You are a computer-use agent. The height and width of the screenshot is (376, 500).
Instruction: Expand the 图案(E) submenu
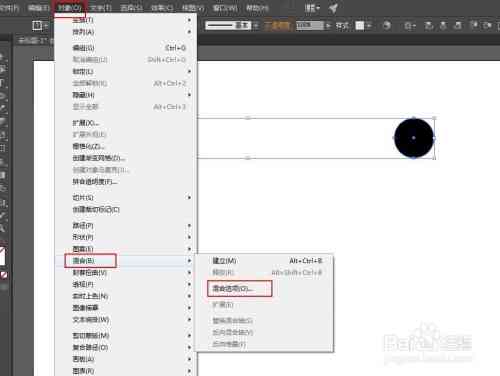pos(126,249)
